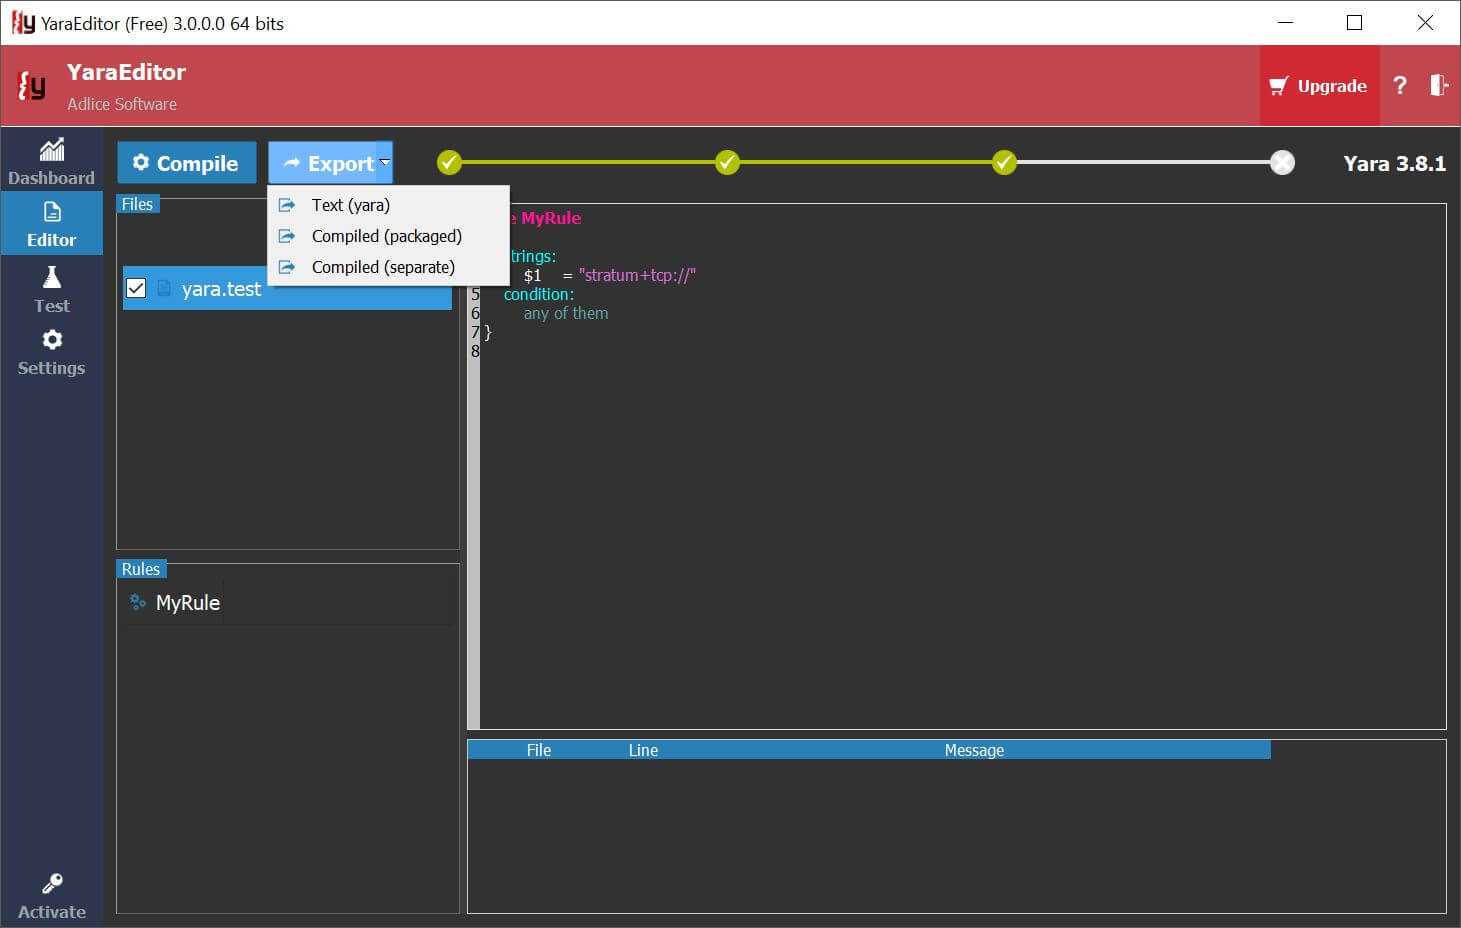Click the YaraEditor logo in header
This screenshot has width=1461, height=928.
[x=32, y=87]
